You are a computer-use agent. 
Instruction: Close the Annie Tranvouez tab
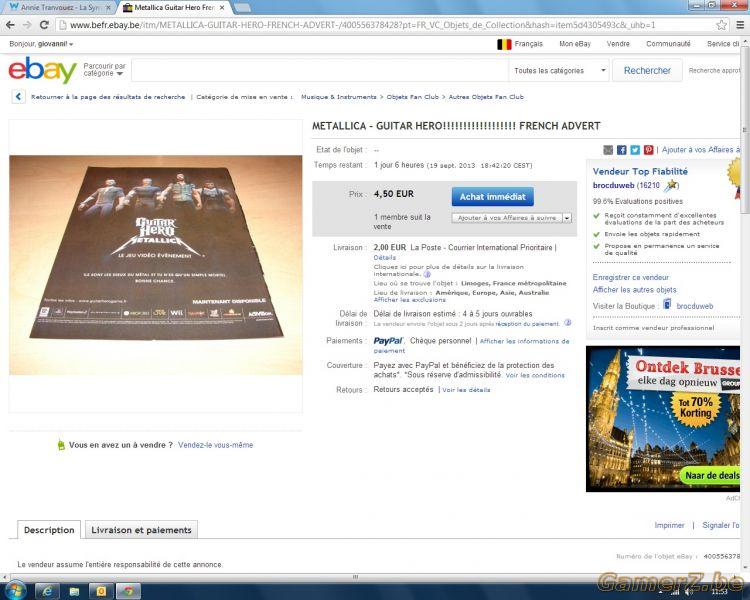pos(108,8)
